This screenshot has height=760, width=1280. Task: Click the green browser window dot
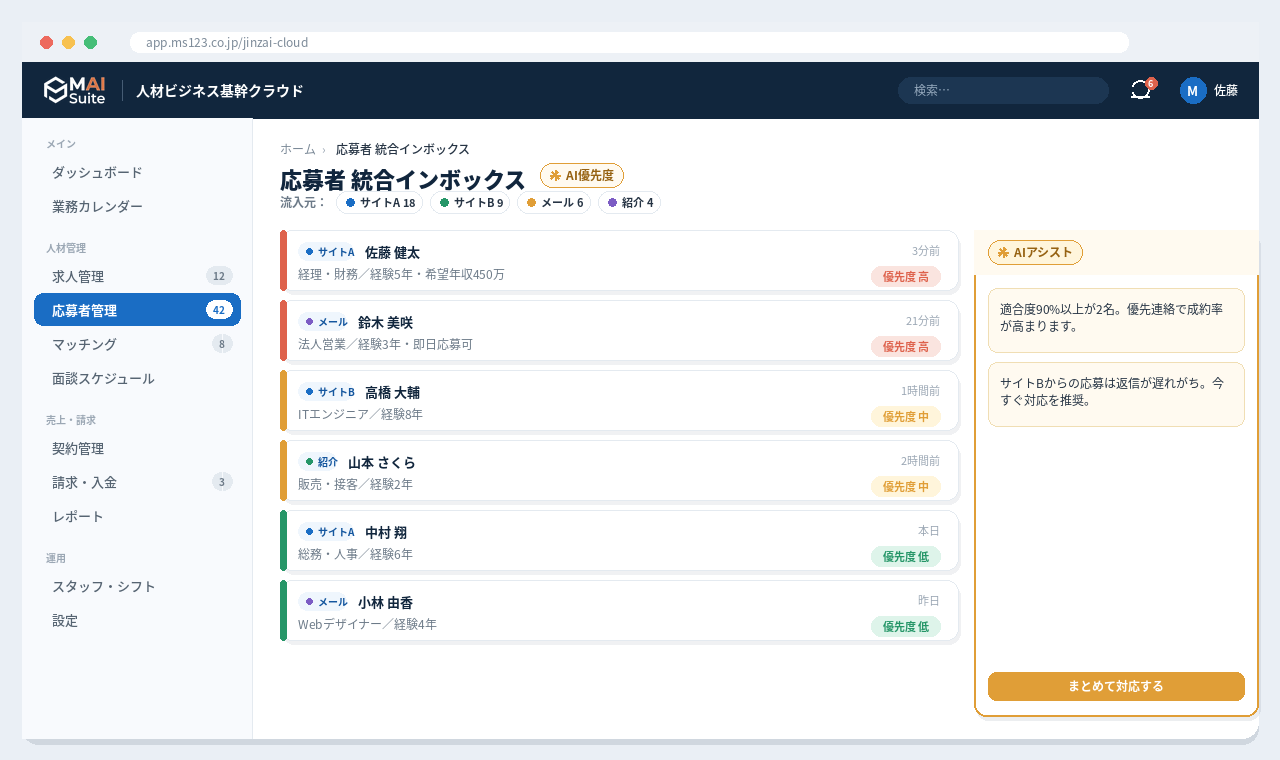90,42
